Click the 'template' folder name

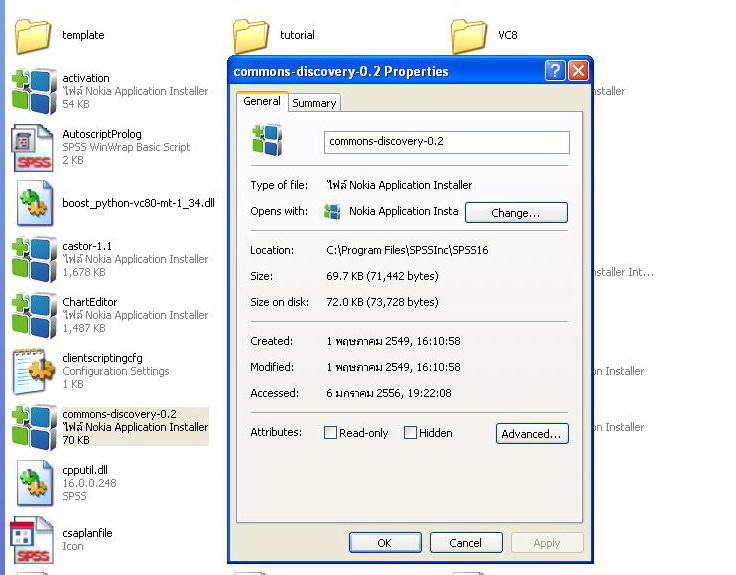pos(83,35)
